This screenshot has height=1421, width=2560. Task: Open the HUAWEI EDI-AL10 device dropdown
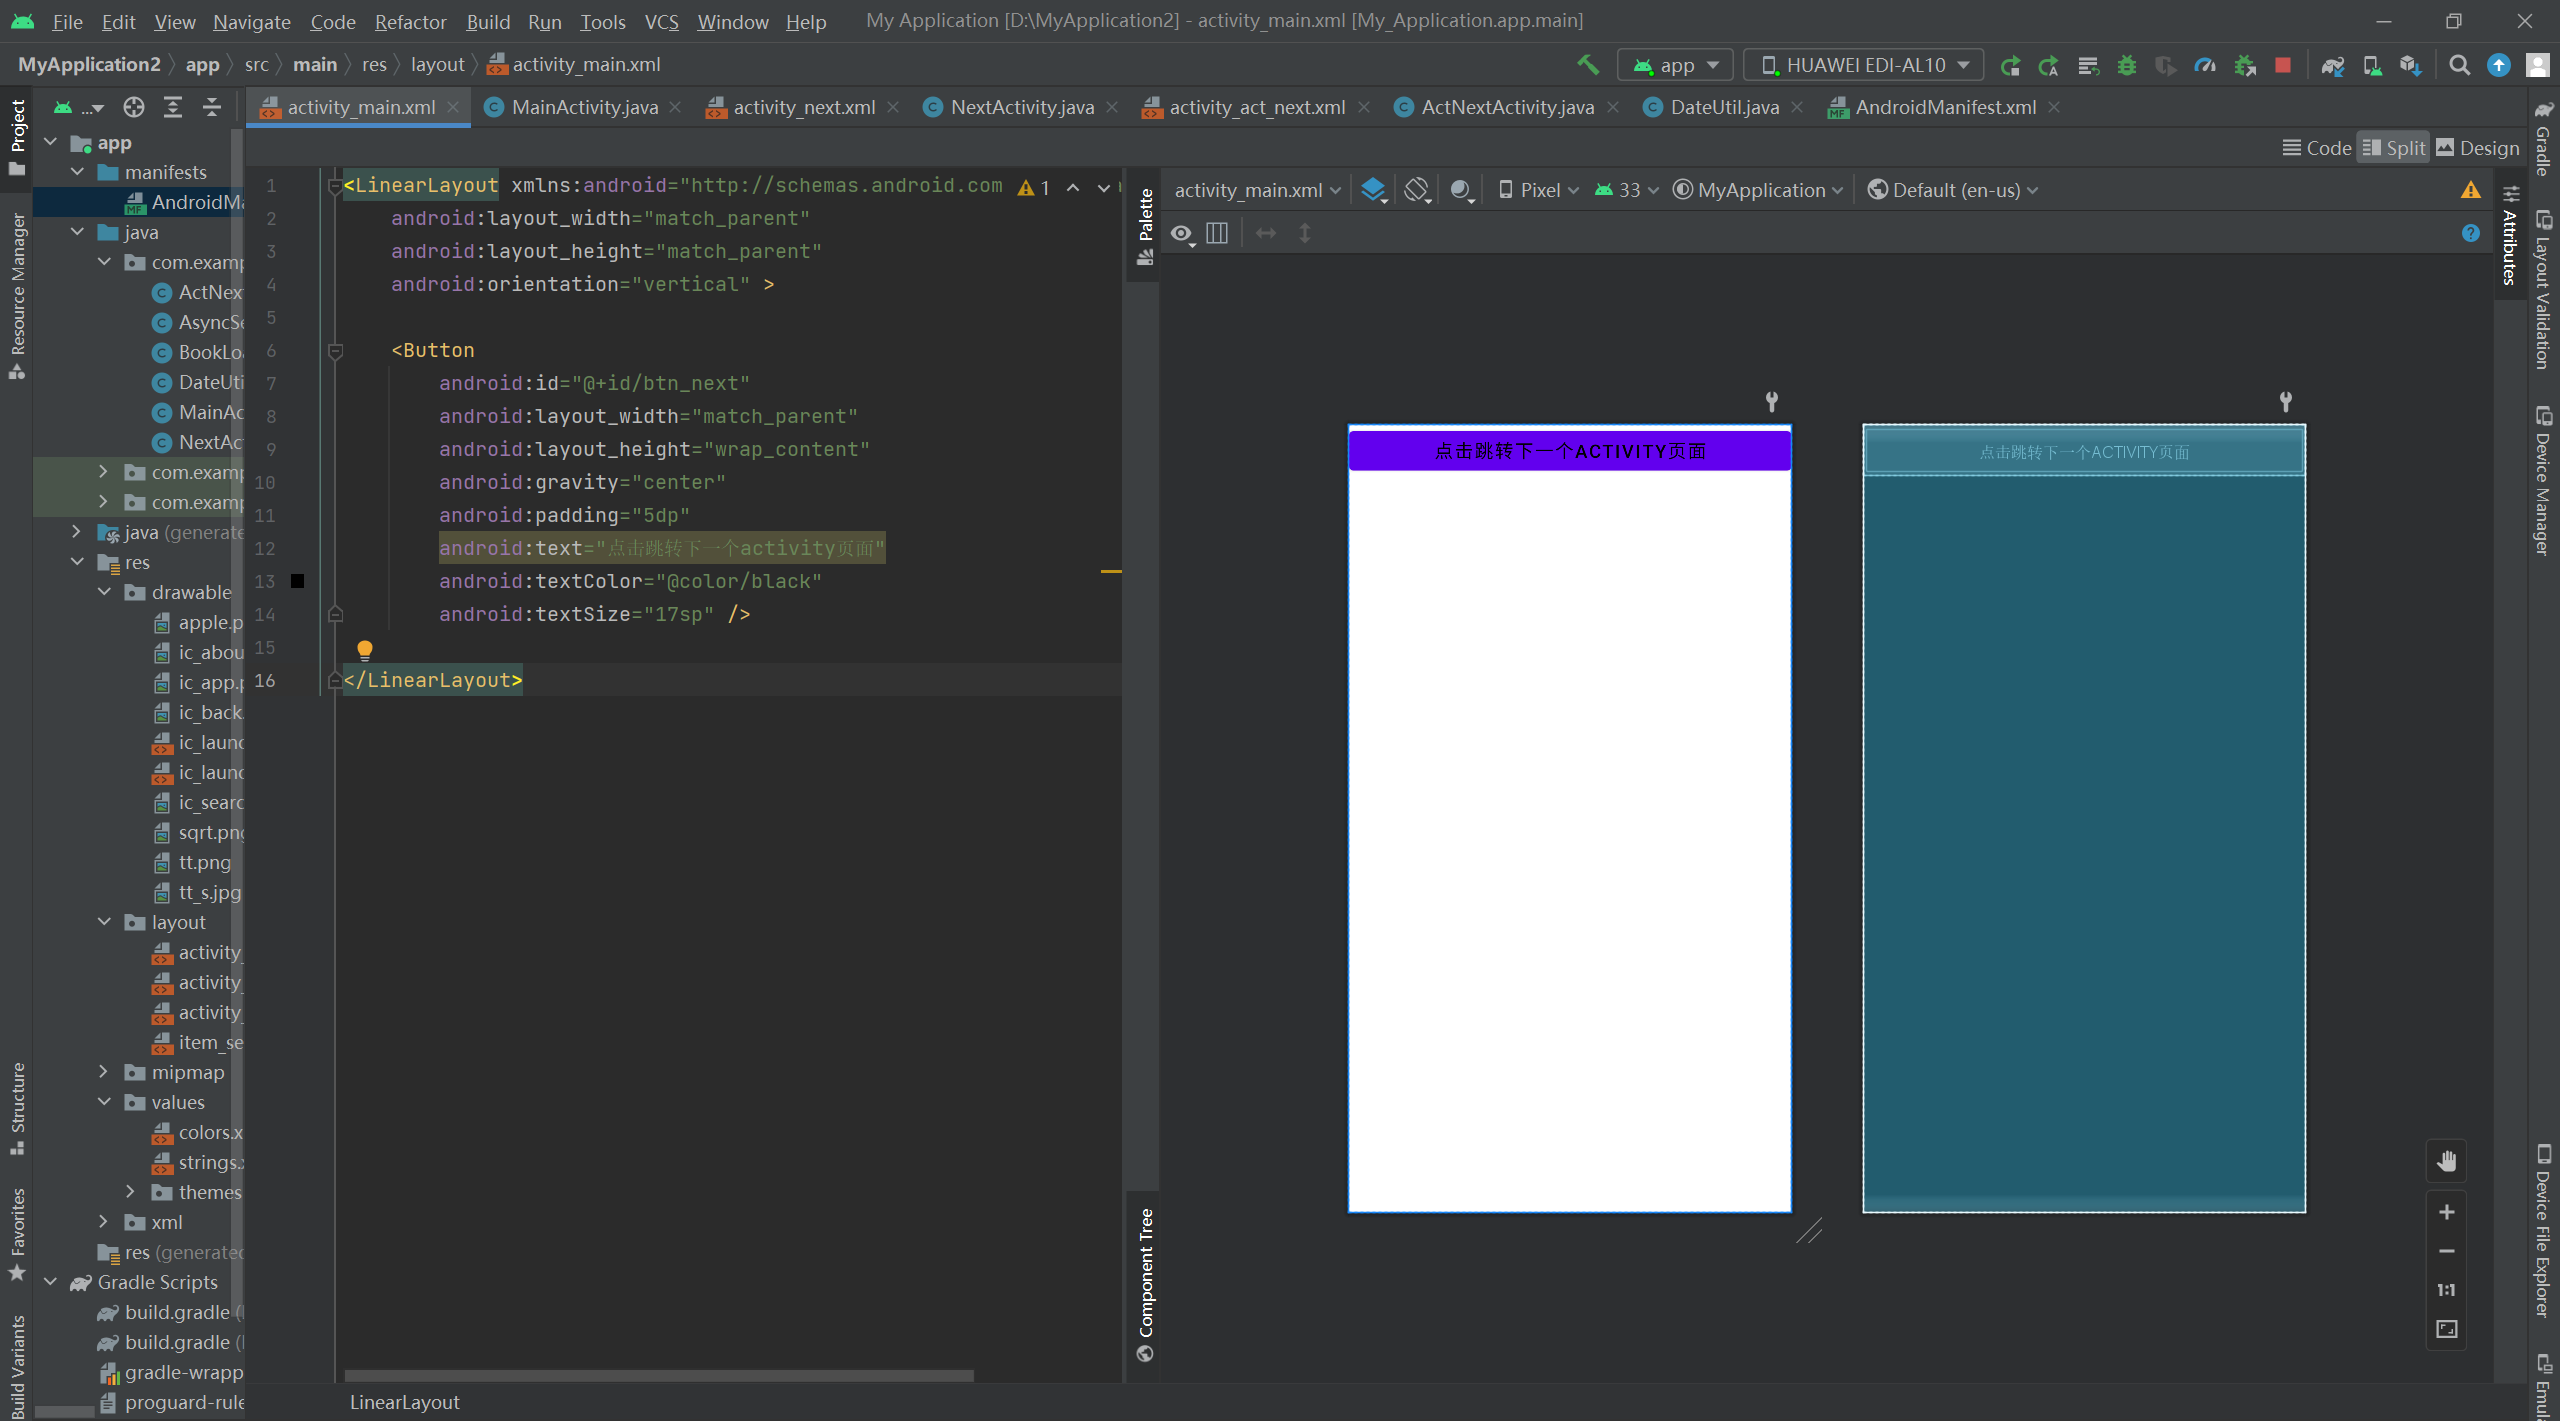(1864, 65)
